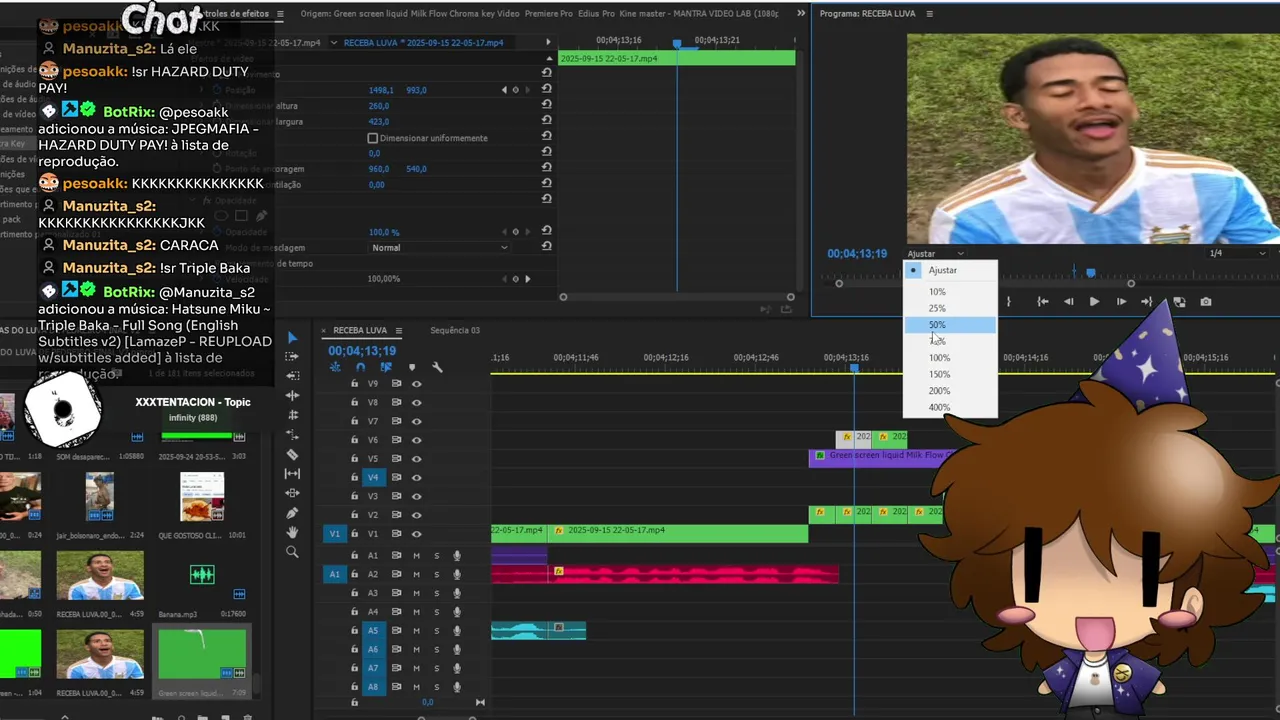Viewport: 1280px width, 720px height.
Task: Toggle sync lock on V2
Action: (x=396, y=515)
